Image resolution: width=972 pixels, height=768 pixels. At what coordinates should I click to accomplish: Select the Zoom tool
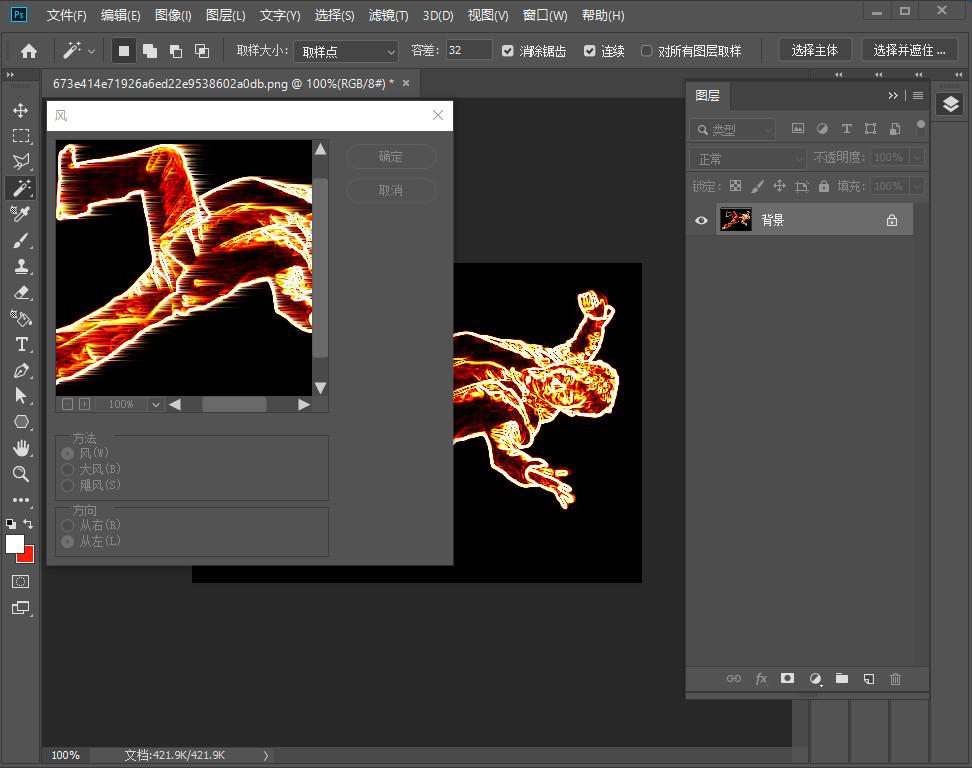pos(20,474)
